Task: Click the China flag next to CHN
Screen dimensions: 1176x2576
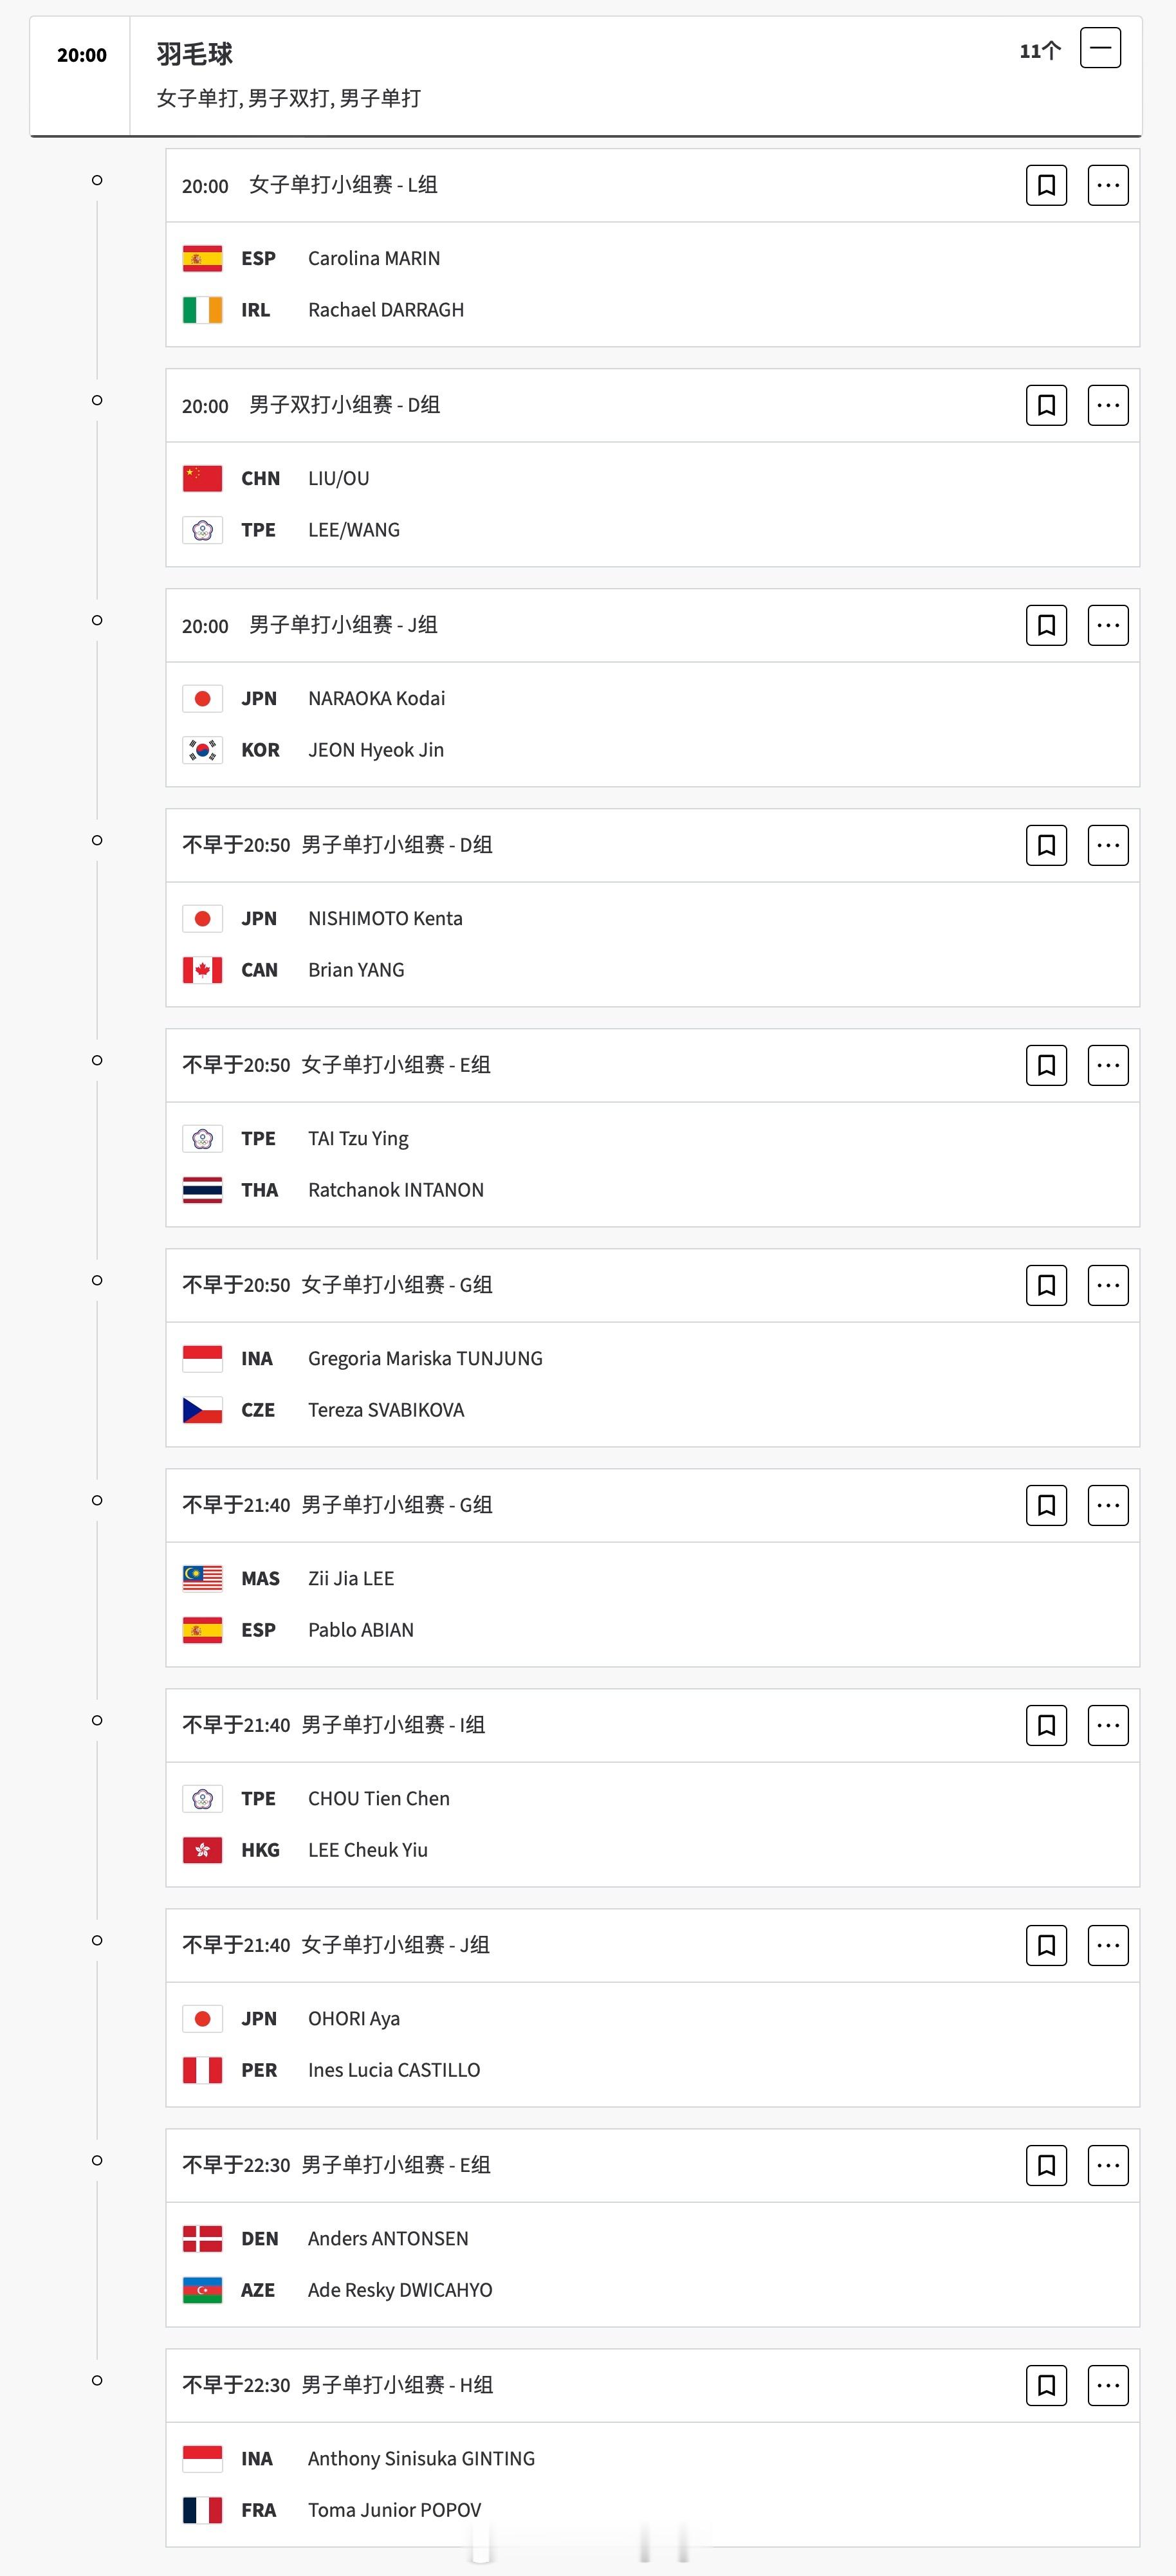Action: [x=202, y=478]
